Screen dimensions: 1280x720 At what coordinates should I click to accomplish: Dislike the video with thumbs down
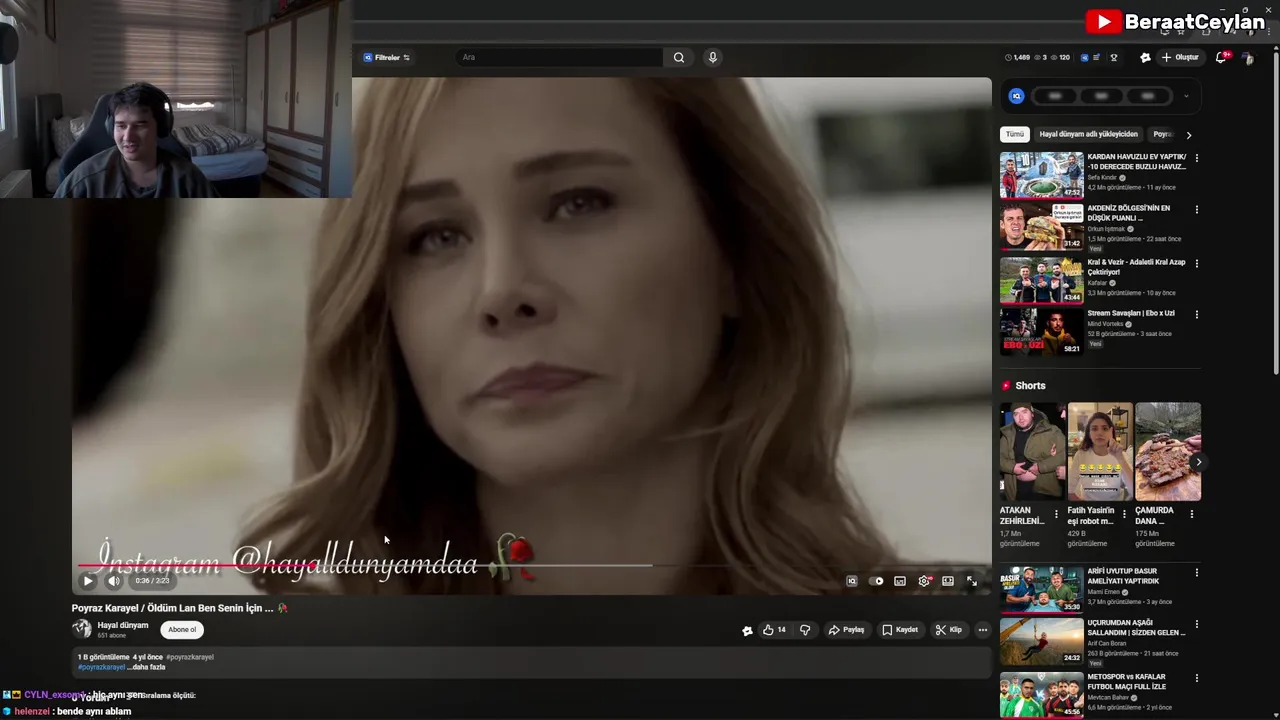[805, 630]
